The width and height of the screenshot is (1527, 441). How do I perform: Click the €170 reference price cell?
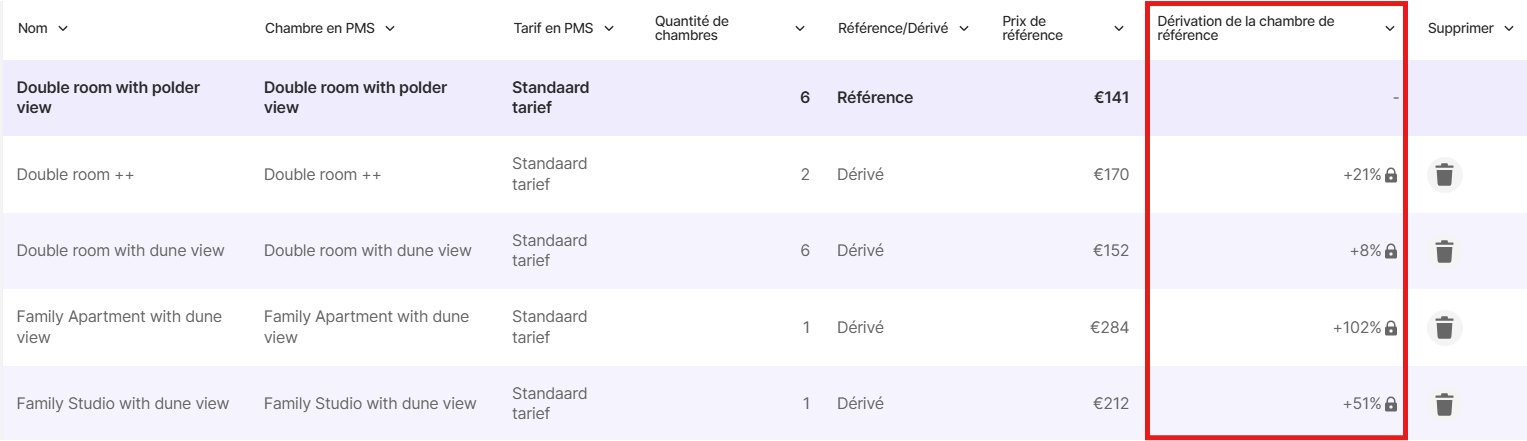(x=1110, y=175)
